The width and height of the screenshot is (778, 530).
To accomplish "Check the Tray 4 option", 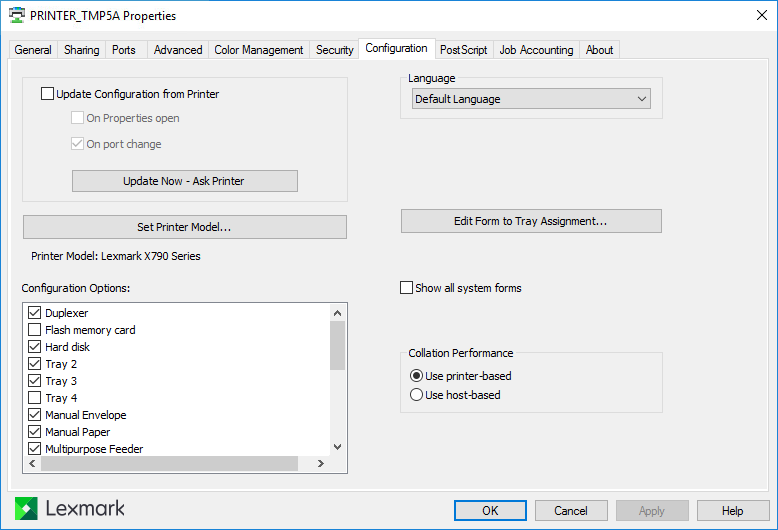I will click(x=35, y=398).
